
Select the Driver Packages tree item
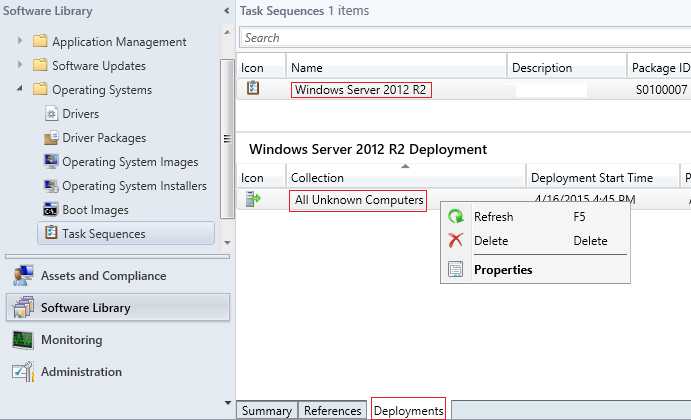(104, 138)
